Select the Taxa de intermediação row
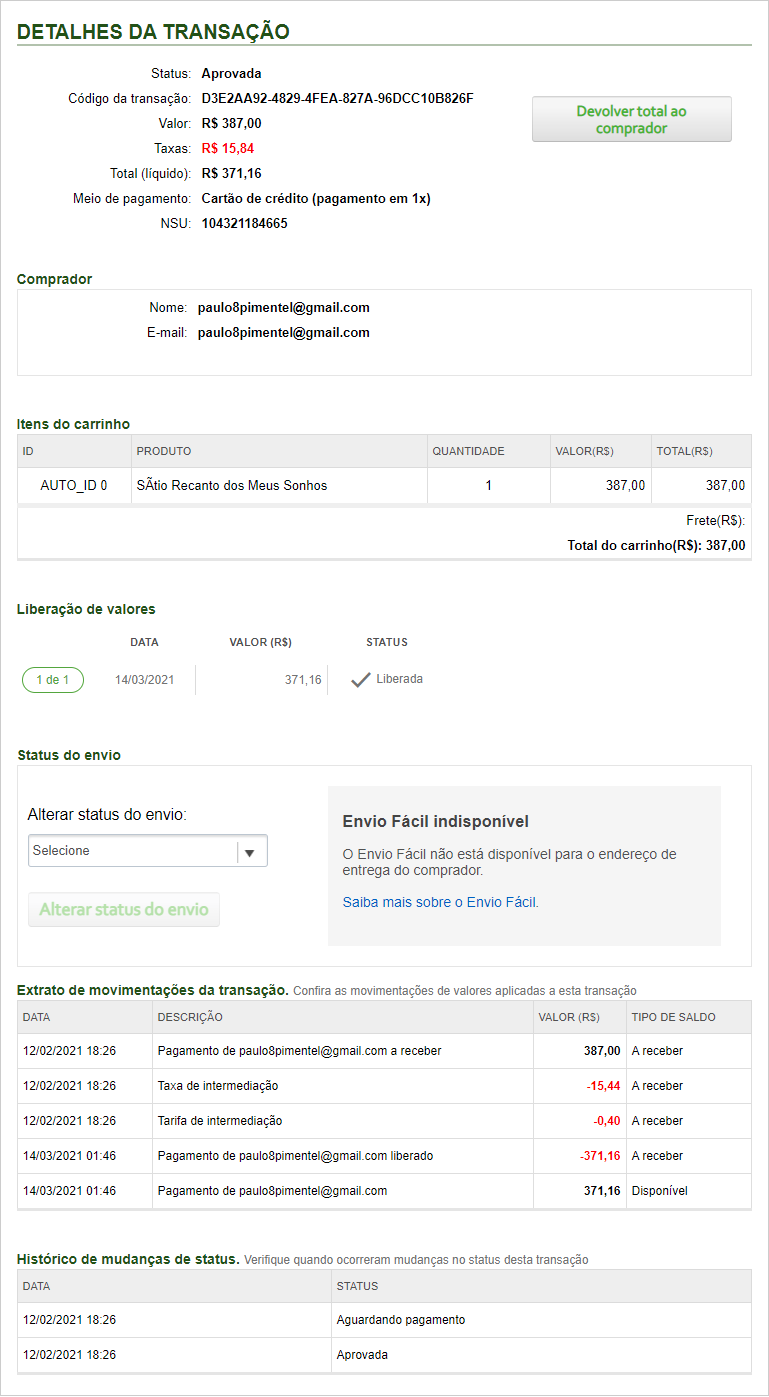Image resolution: width=769 pixels, height=1397 pixels. point(218,1086)
